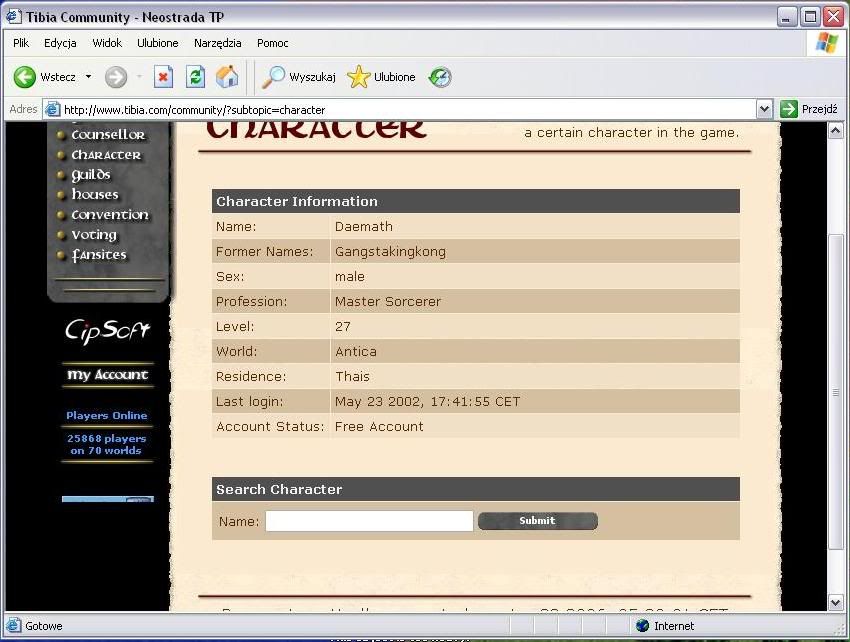Open the Wyszukaj search magnifier
This screenshot has width=850, height=642.
click(273, 77)
